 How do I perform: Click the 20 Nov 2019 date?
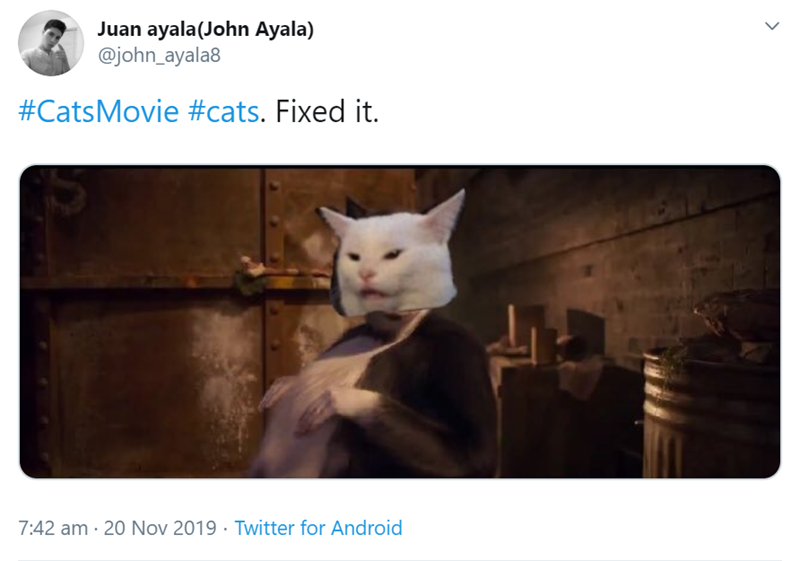161,528
